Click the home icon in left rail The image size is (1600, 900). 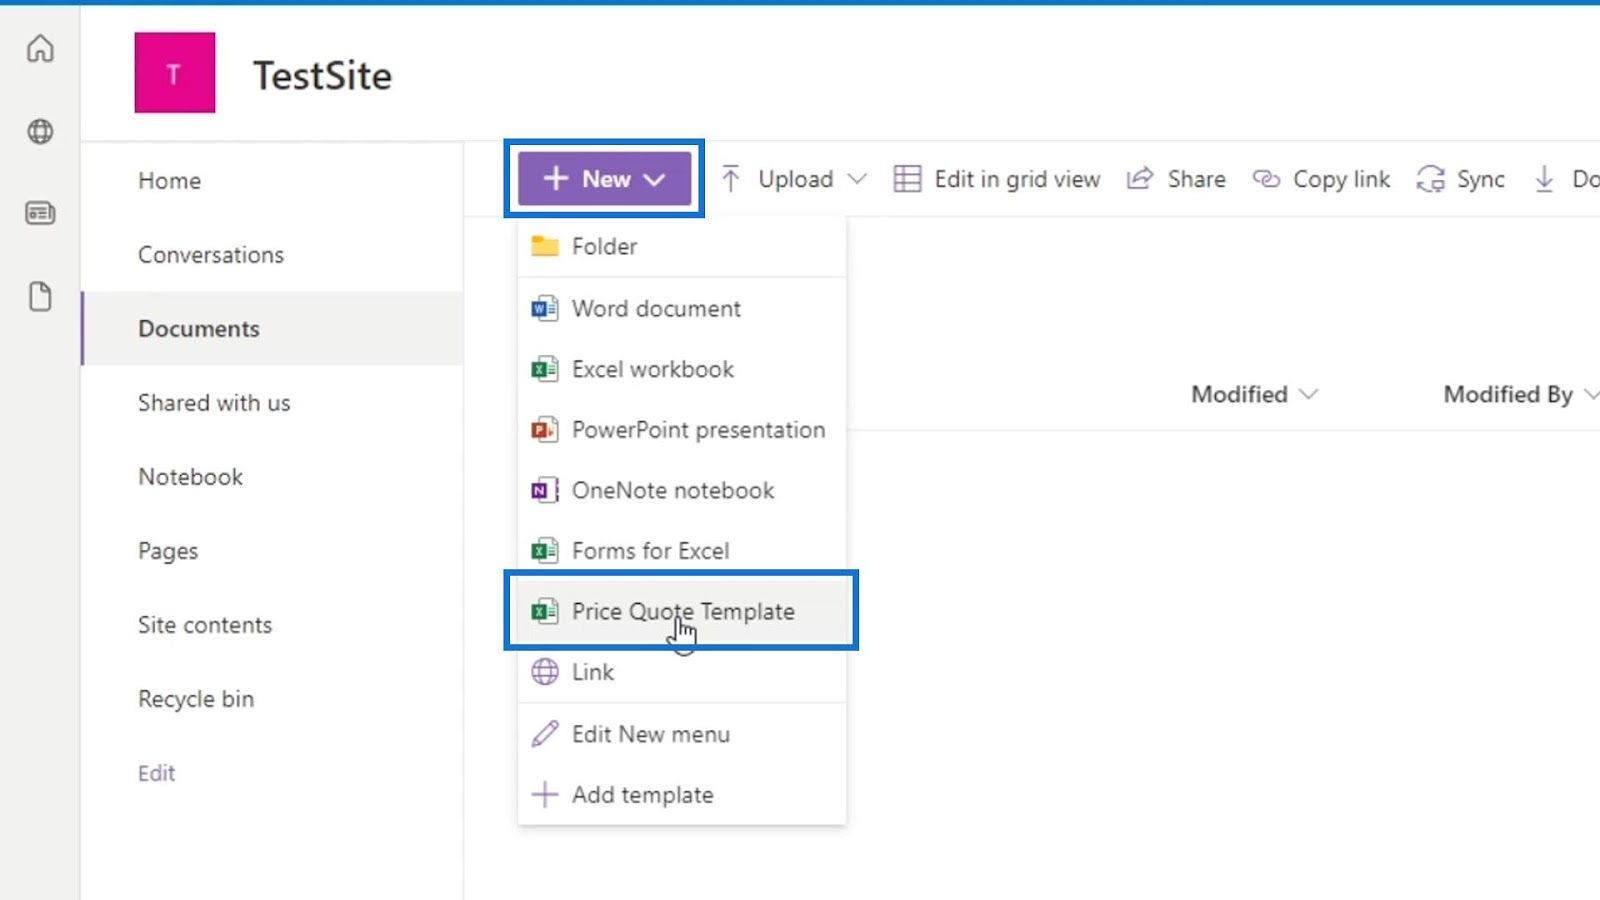(40, 48)
